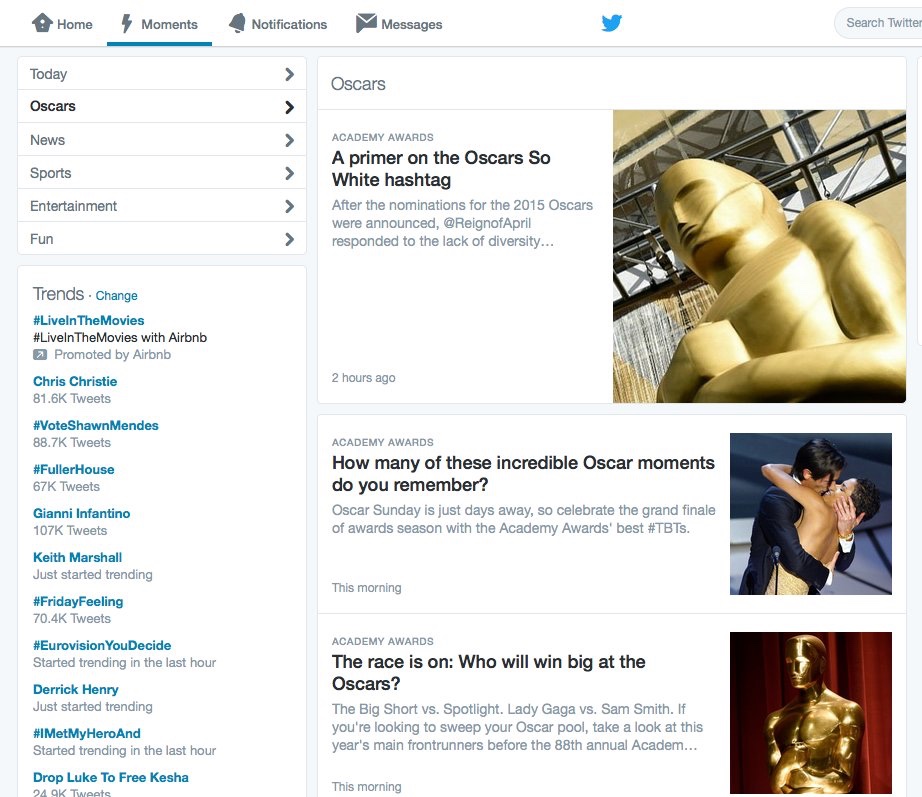Click the Oscars section heading
The image size is (922, 797).
click(358, 84)
